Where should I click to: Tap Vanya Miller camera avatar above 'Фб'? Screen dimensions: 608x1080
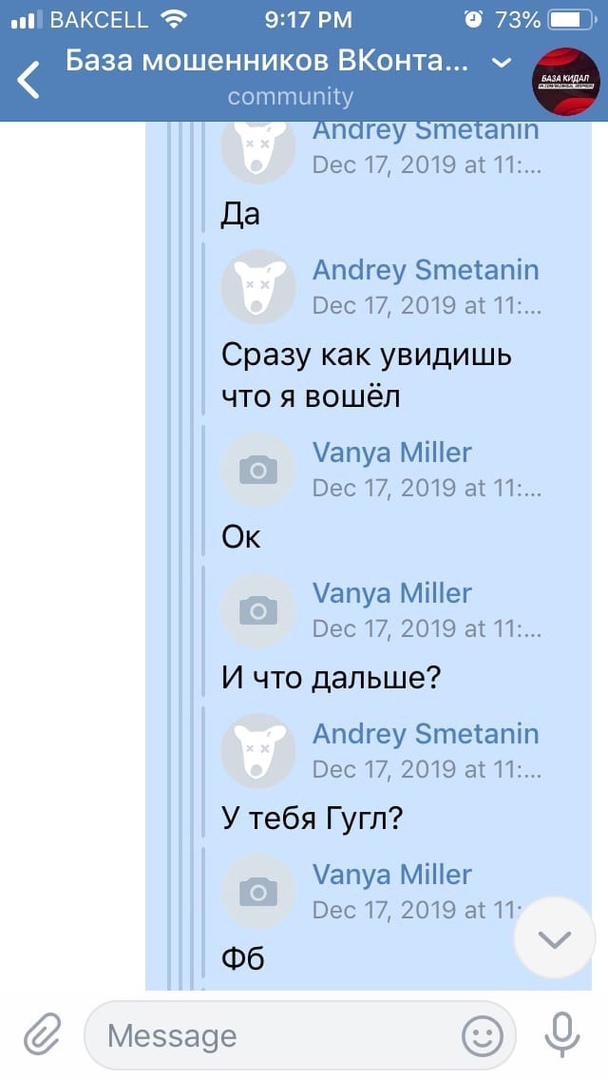[x=258, y=890]
